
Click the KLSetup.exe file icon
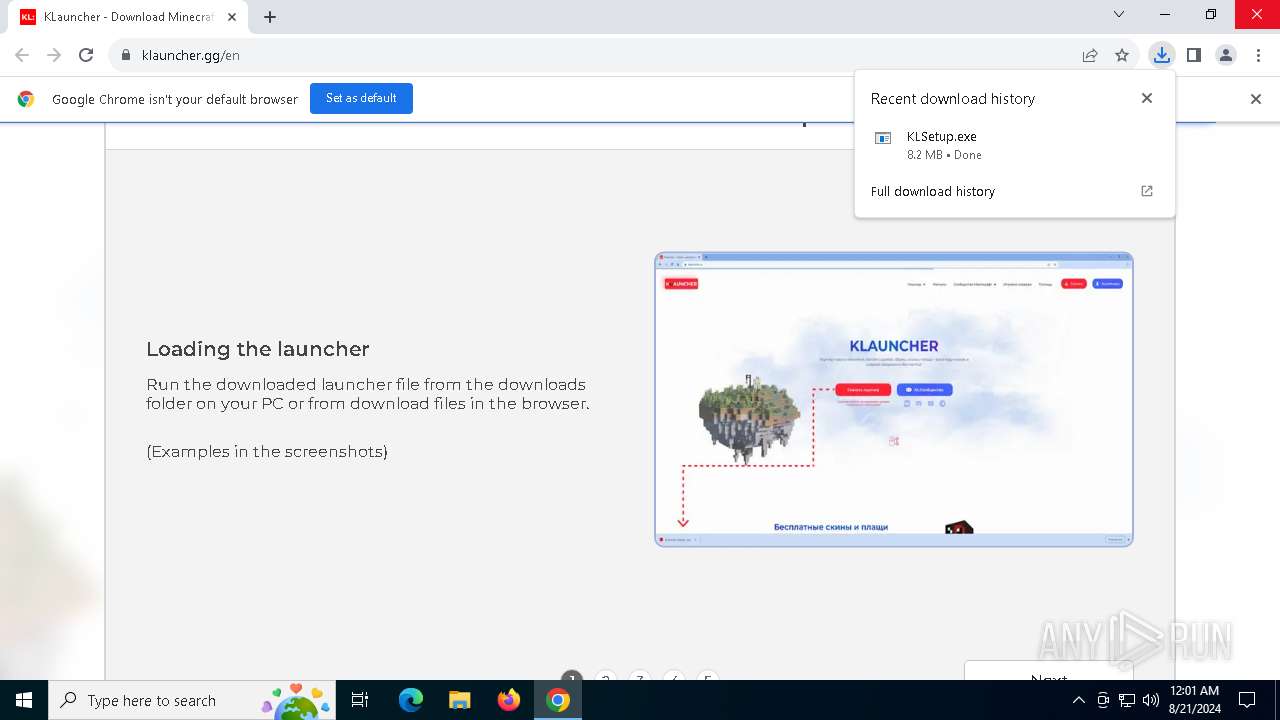point(883,138)
